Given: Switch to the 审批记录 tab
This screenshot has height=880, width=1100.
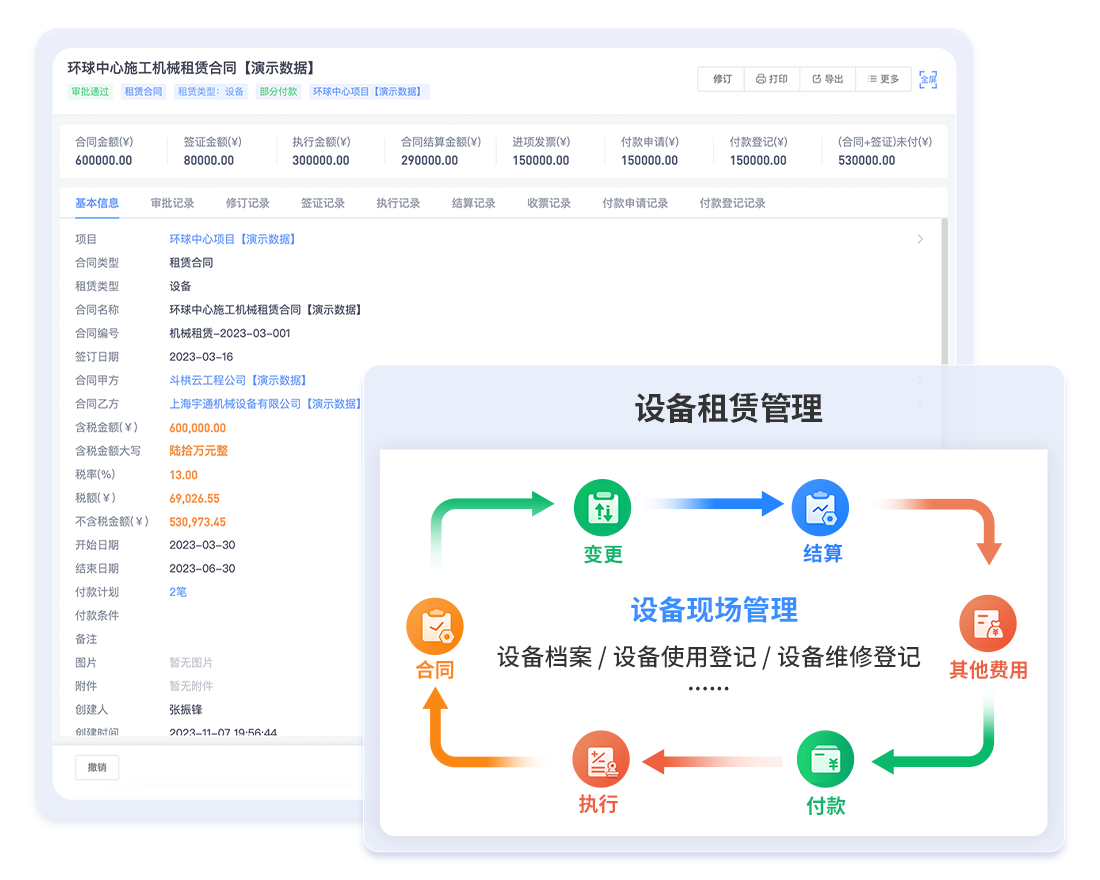Looking at the screenshot, I should tap(172, 203).
